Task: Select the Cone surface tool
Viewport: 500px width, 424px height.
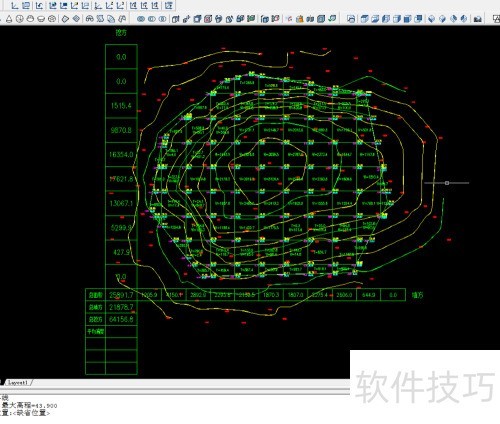Action: point(9,19)
